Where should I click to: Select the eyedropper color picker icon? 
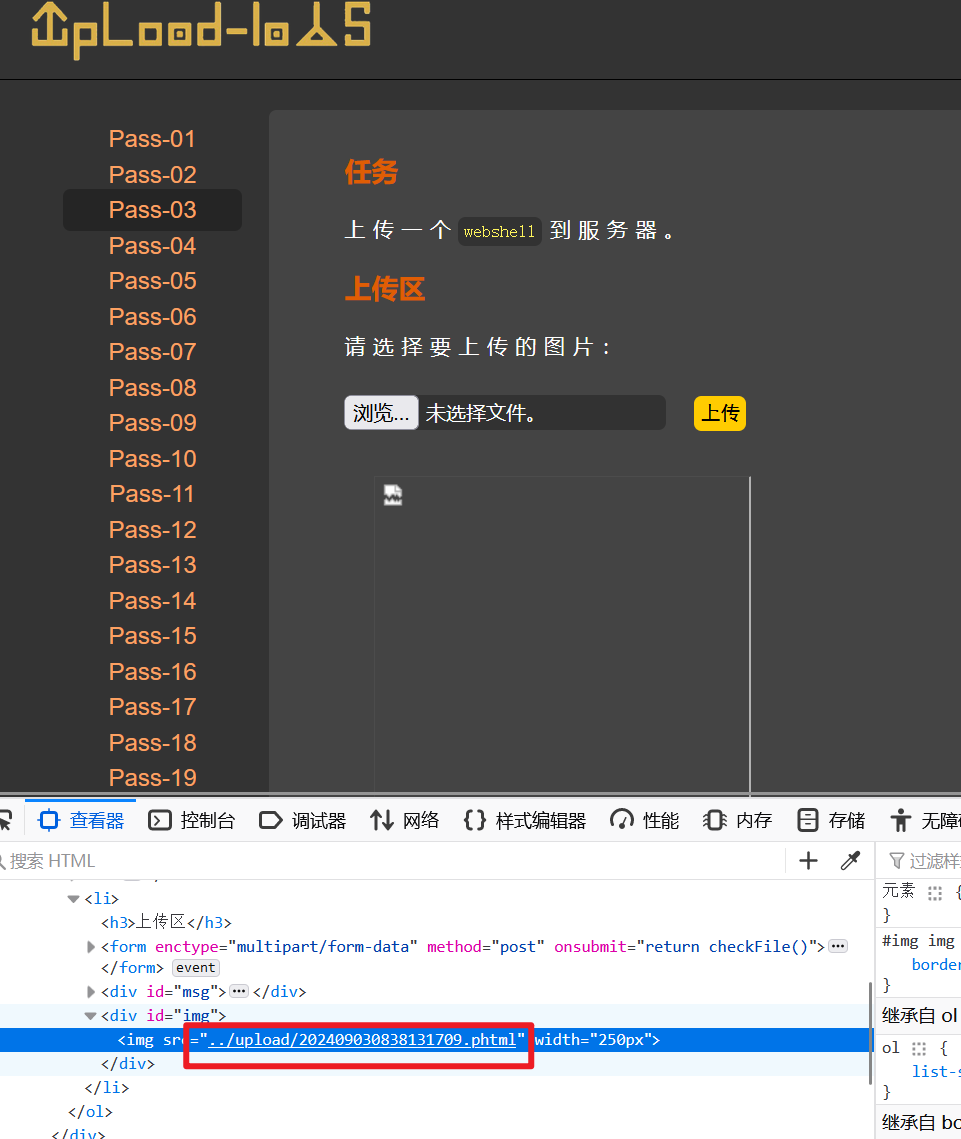coord(850,861)
